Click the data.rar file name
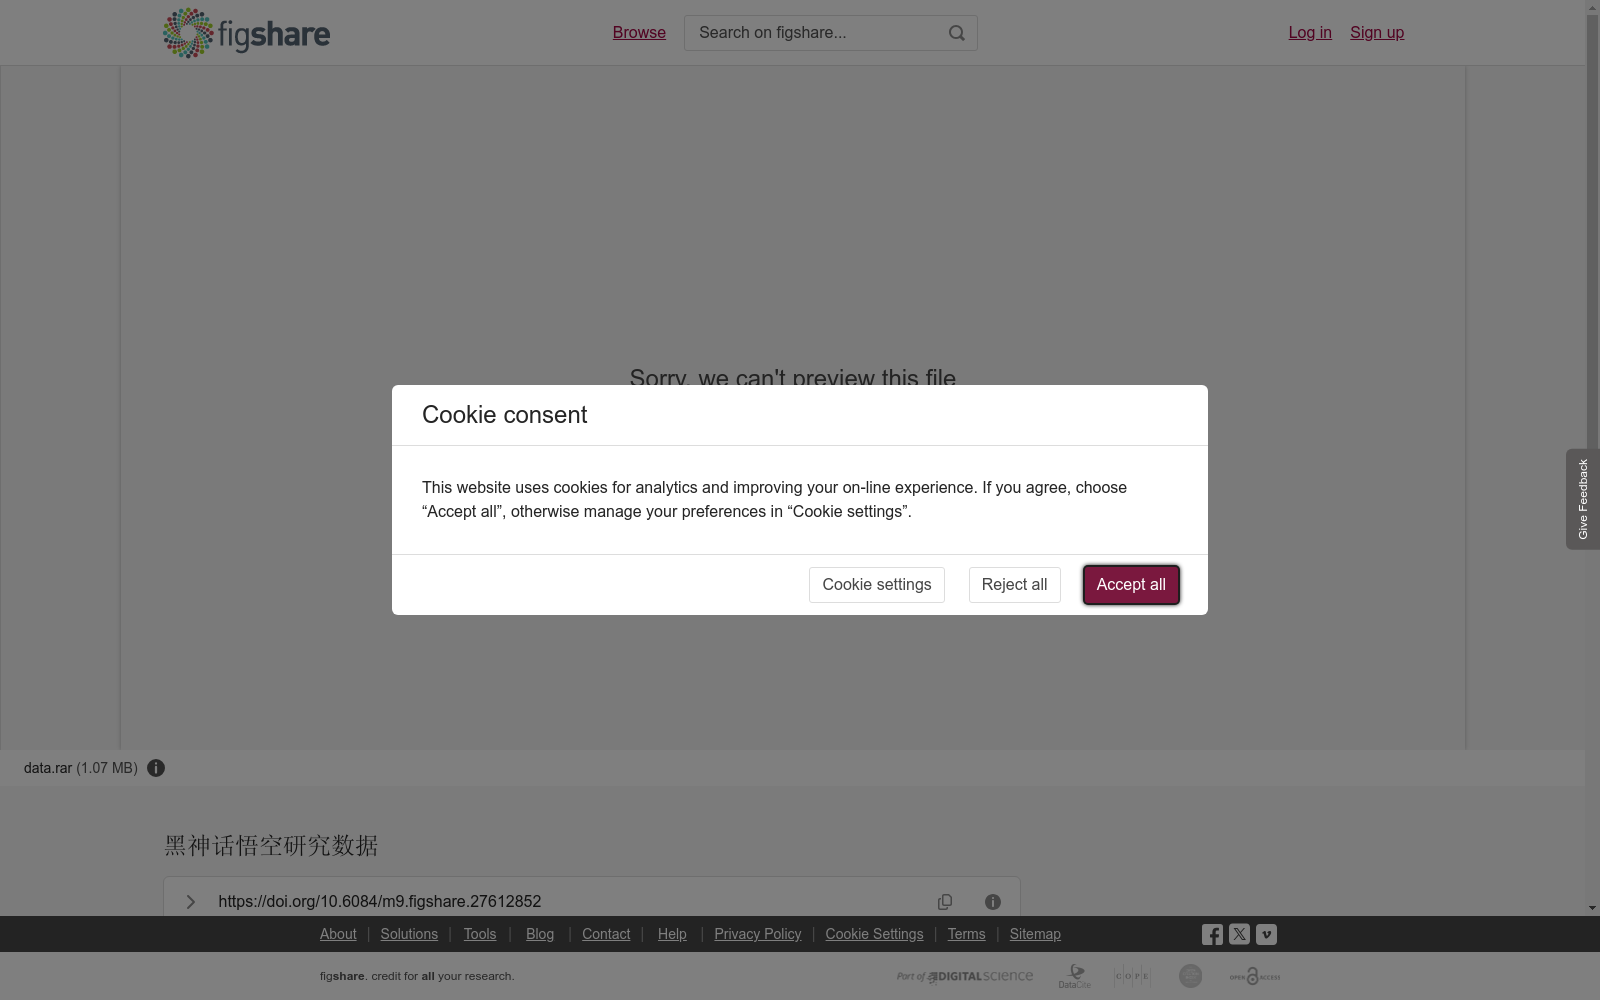The image size is (1600, 1000). coord(48,768)
